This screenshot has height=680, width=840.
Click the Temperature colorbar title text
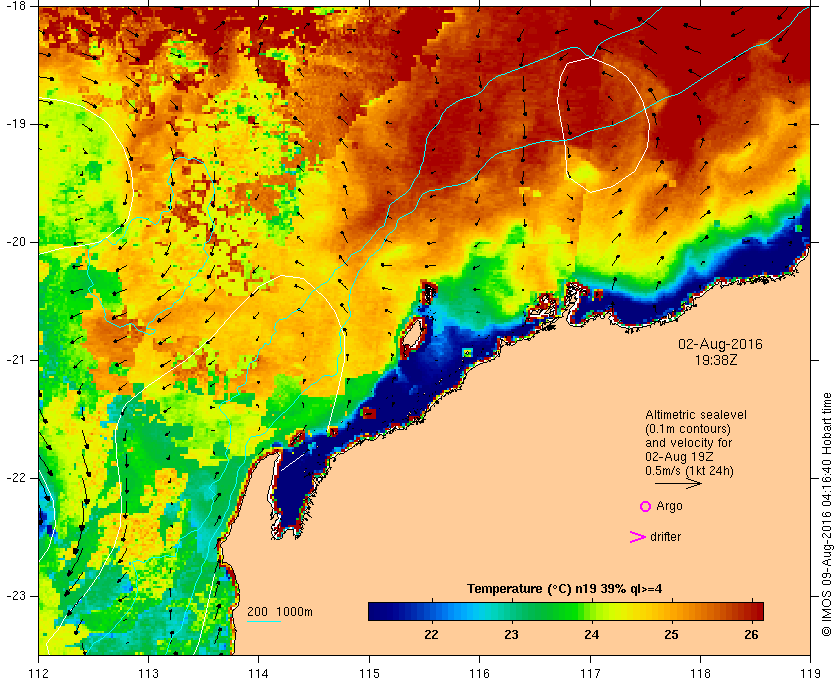coord(564,589)
